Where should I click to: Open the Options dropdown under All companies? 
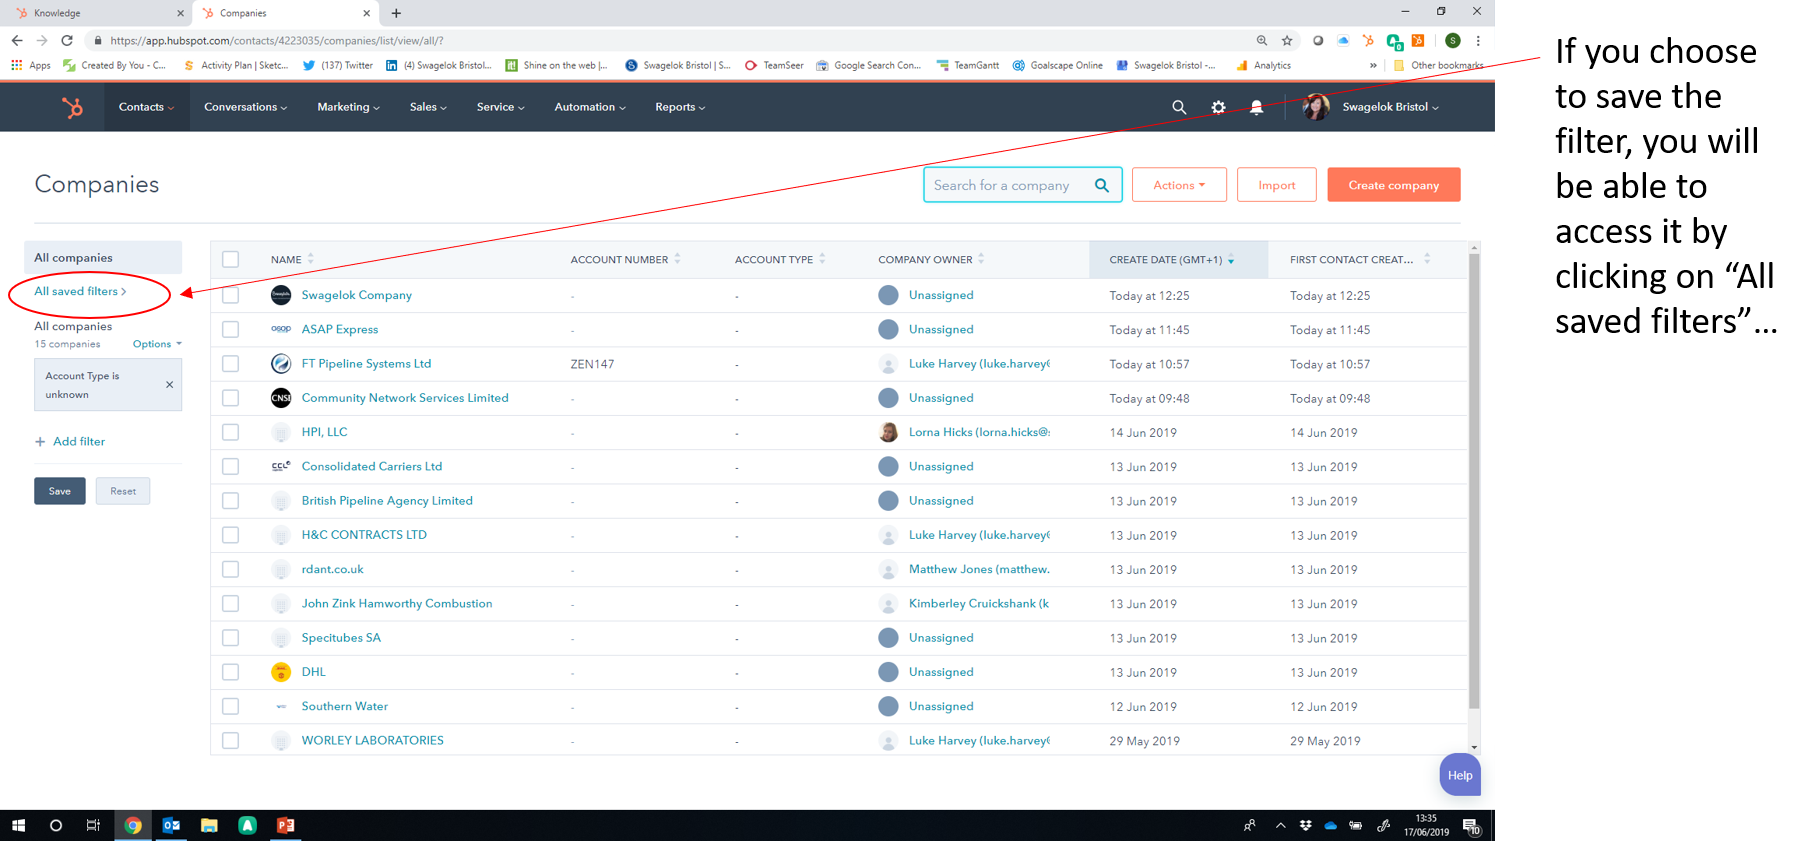157,344
